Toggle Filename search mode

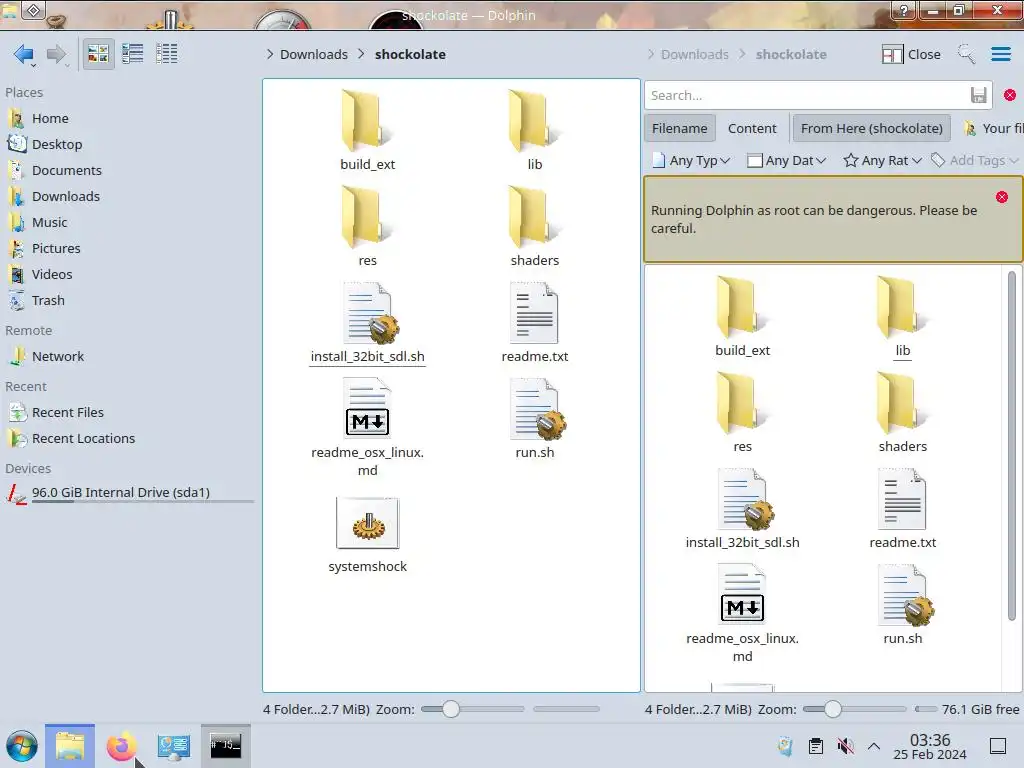tap(679, 128)
